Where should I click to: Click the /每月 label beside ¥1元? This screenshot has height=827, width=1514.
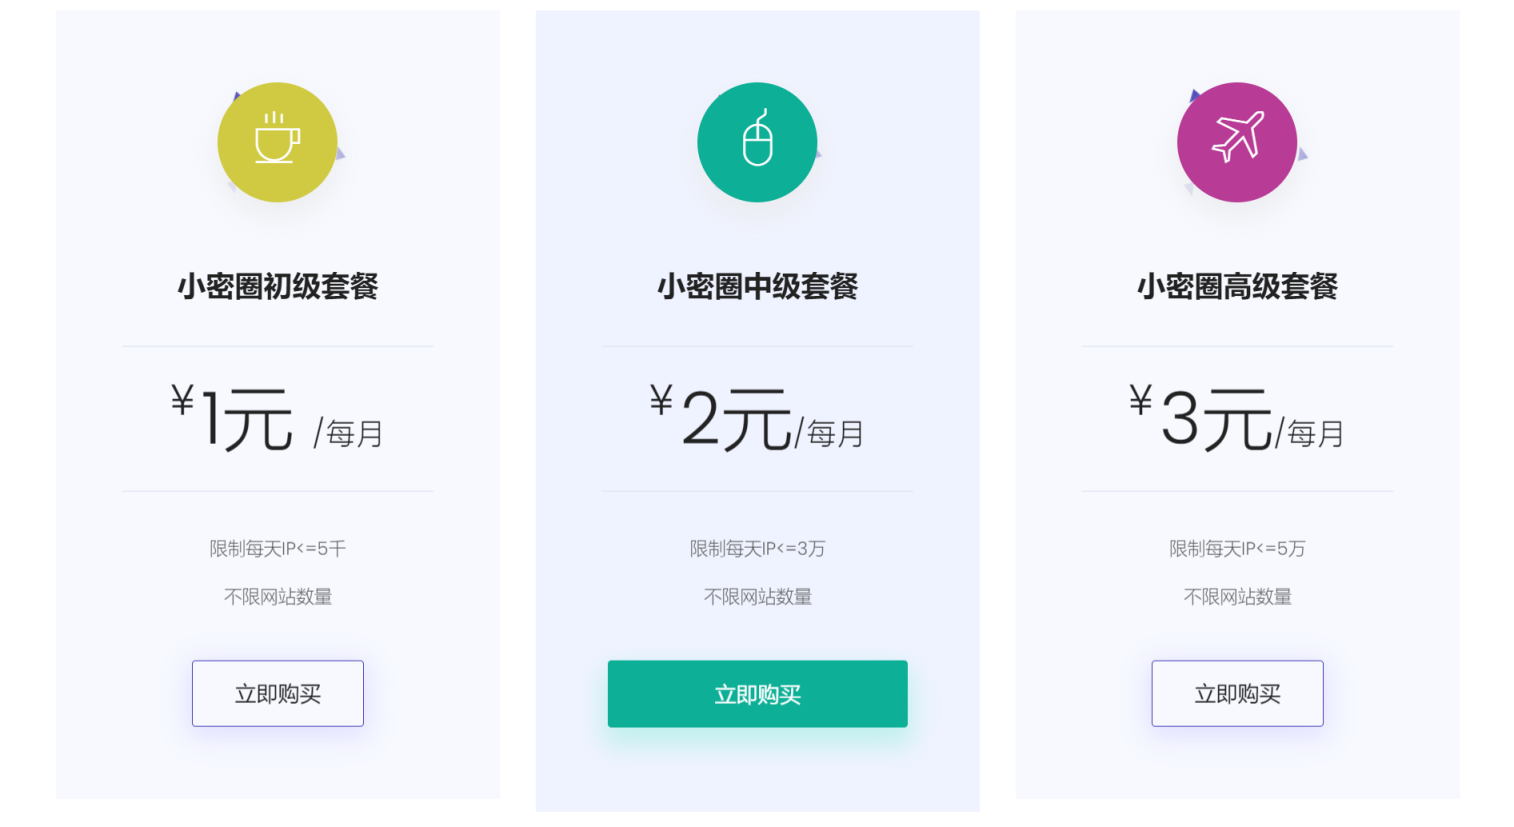[349, 434]
